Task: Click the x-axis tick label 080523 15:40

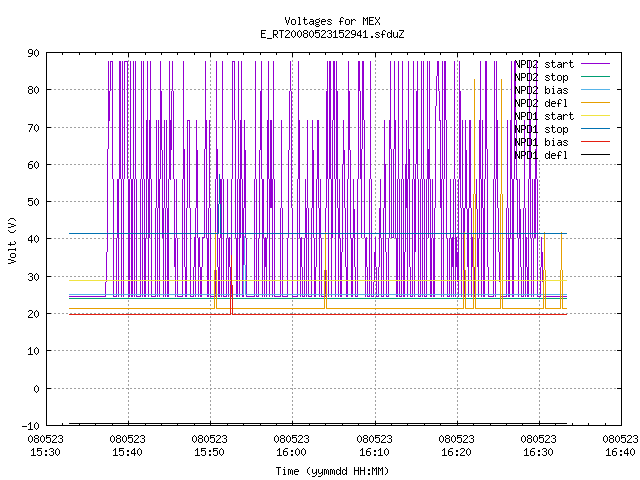Action: [x=127, y=445]
